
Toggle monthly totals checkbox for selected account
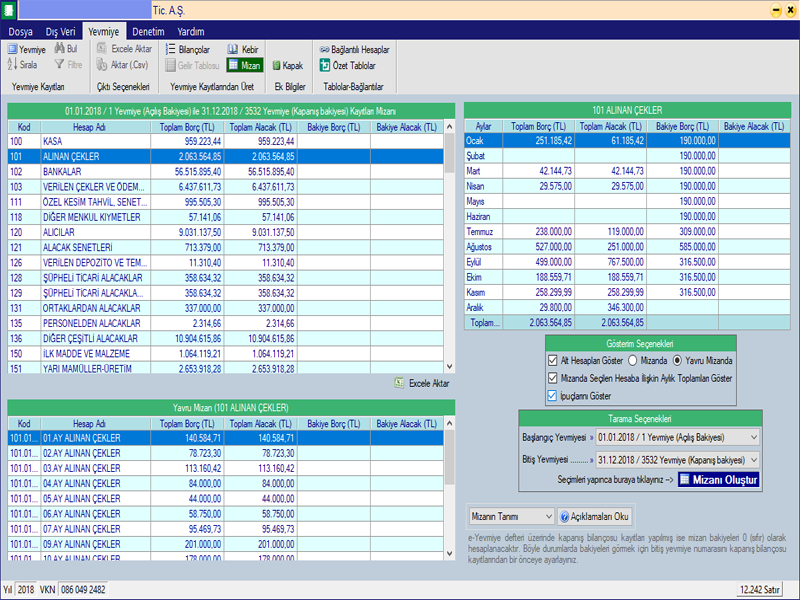(x=552, y=378)
